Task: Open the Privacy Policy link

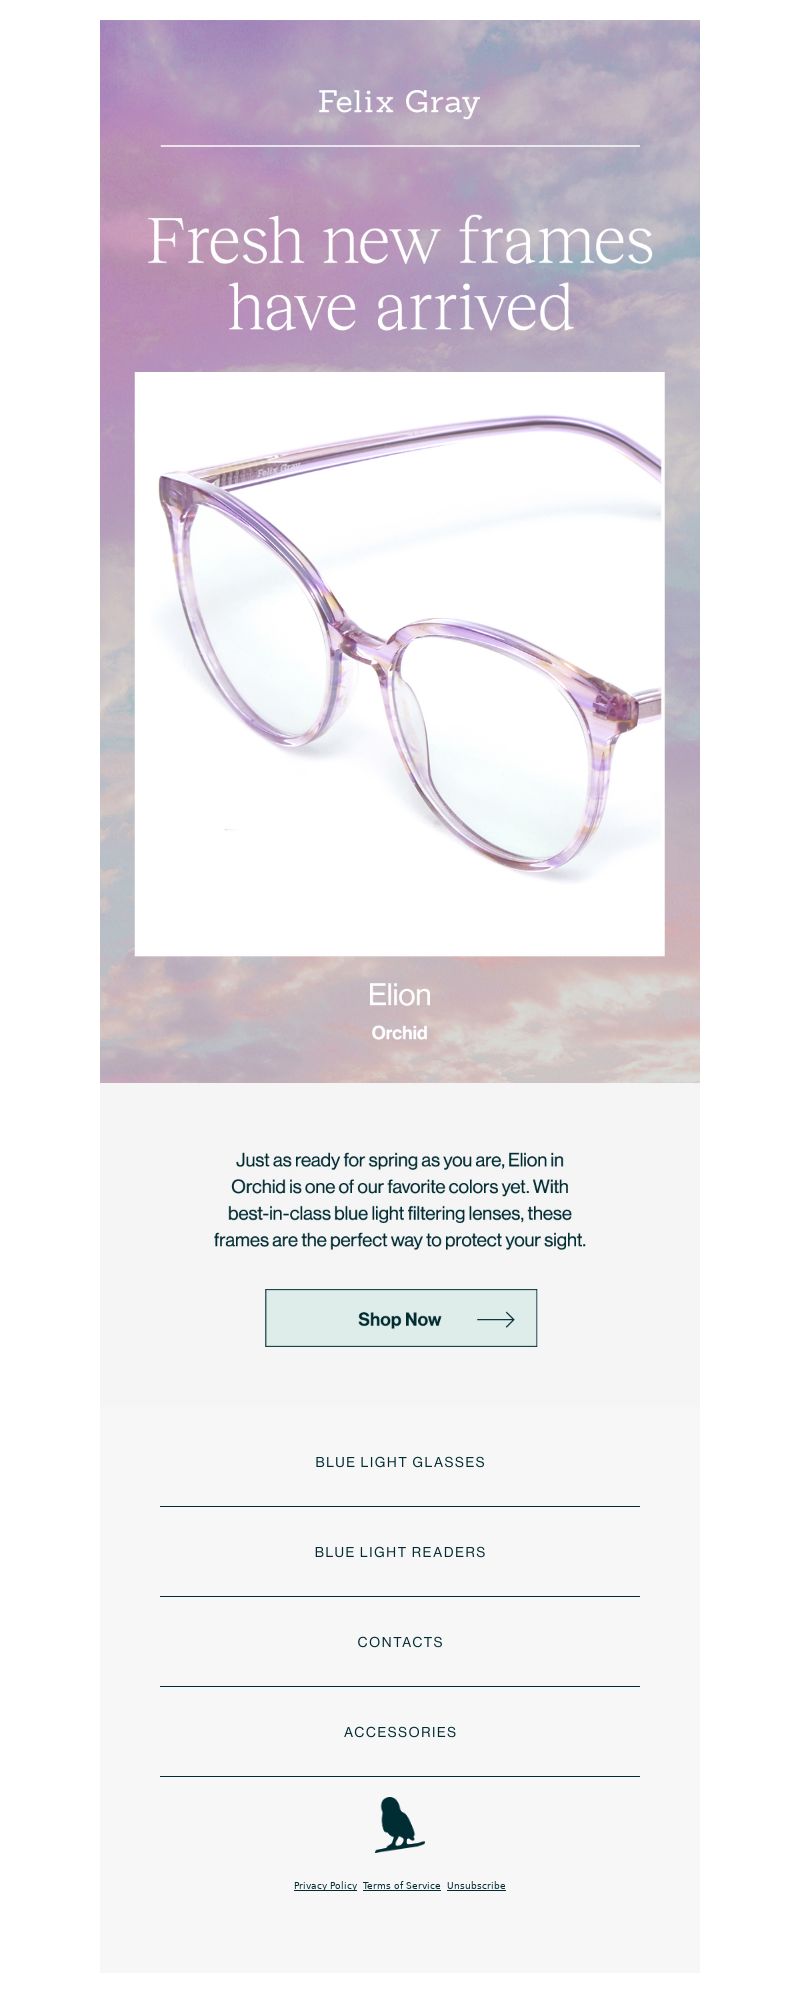Action: click(325, 1886)
